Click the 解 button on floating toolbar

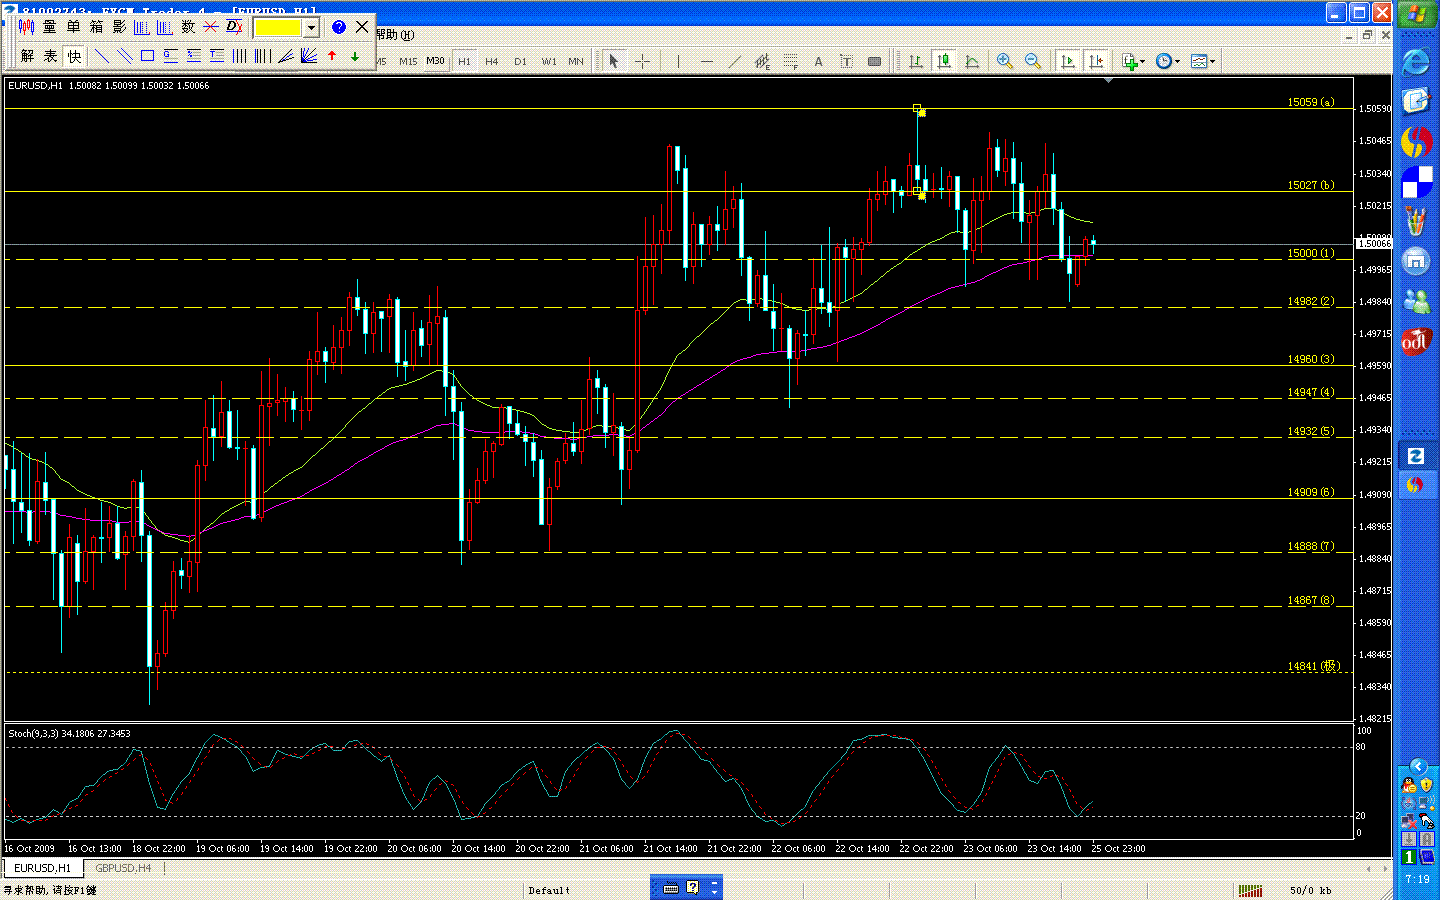[27, 56]
